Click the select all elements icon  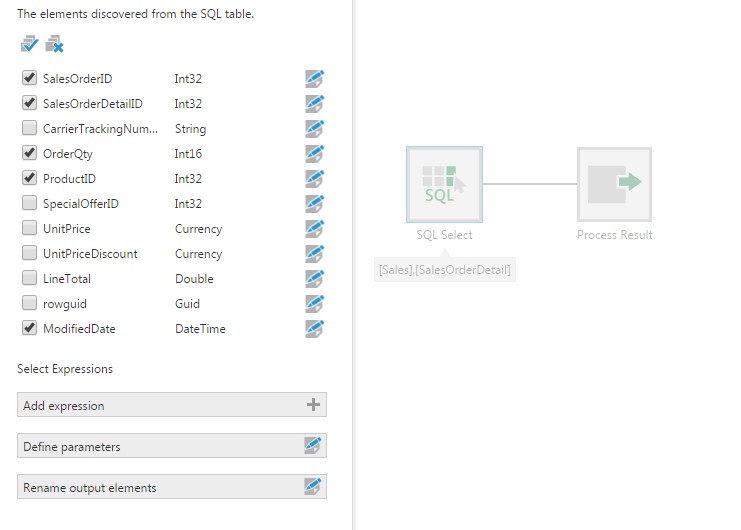[29, 45]
